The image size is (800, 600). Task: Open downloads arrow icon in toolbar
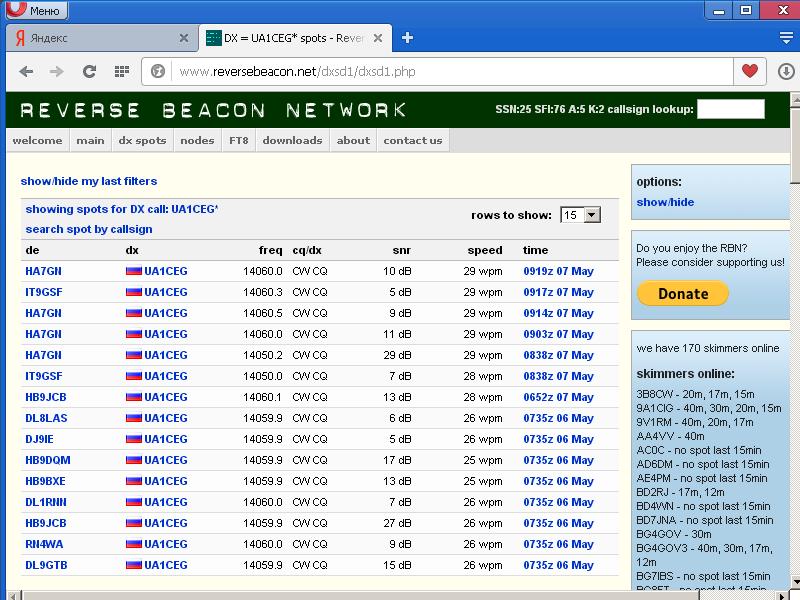click(786, 71)
